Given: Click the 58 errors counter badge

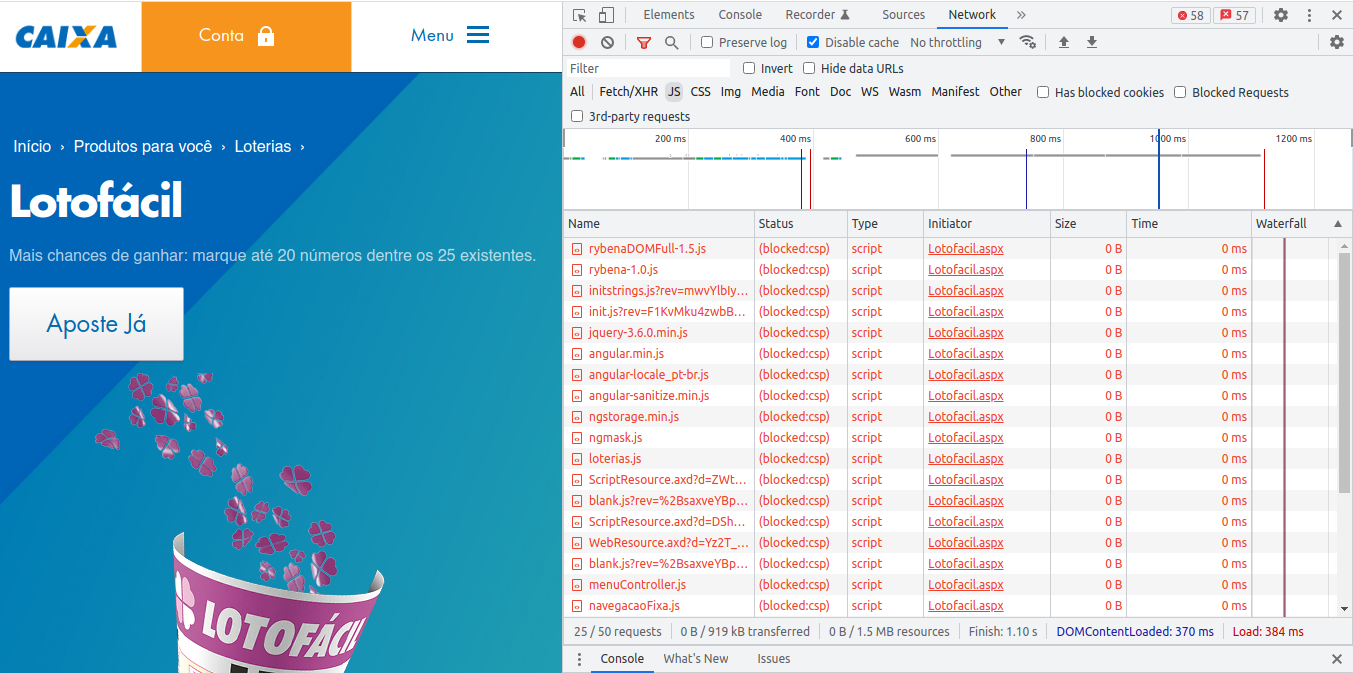Looking at the screenshot, I should 1190,15.
